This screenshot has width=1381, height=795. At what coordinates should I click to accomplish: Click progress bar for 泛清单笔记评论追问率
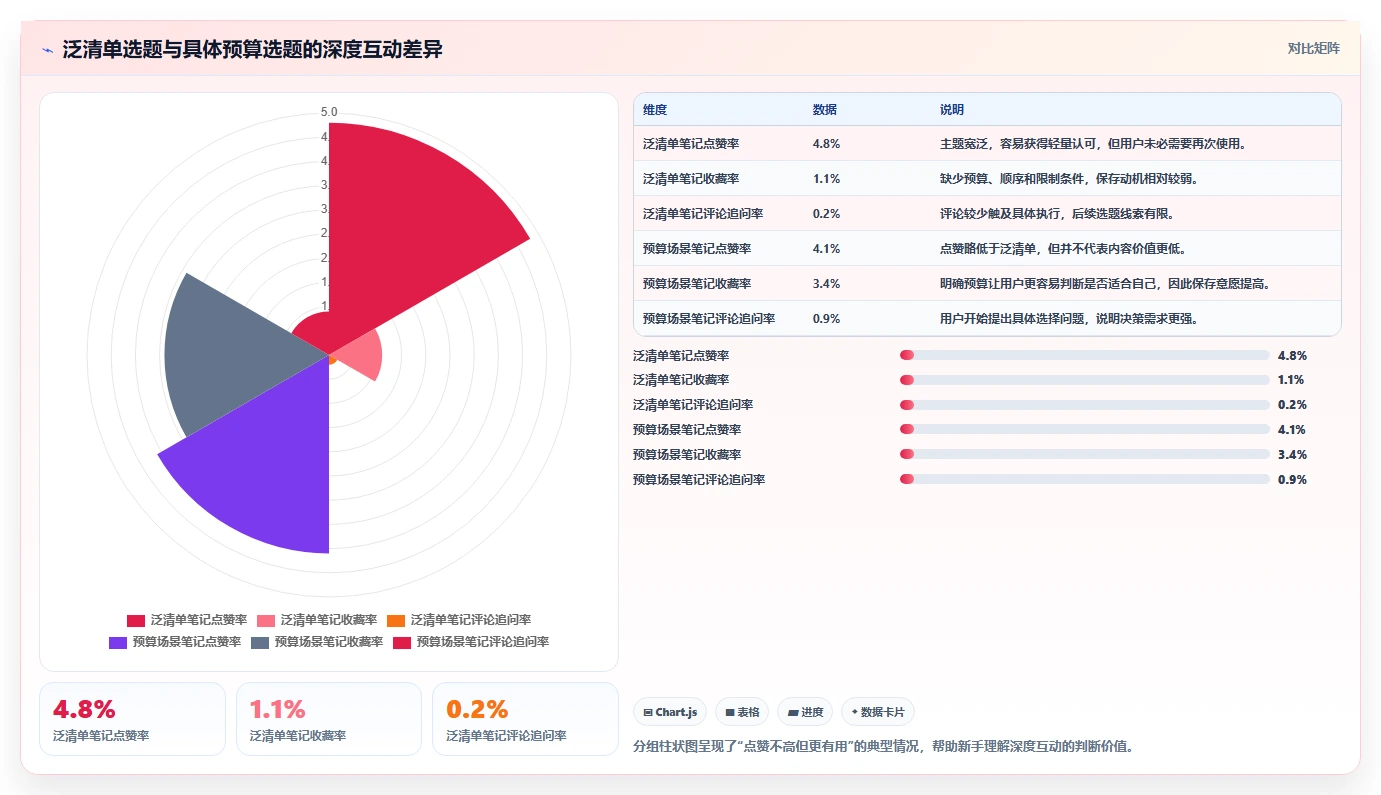point(1084,405)
